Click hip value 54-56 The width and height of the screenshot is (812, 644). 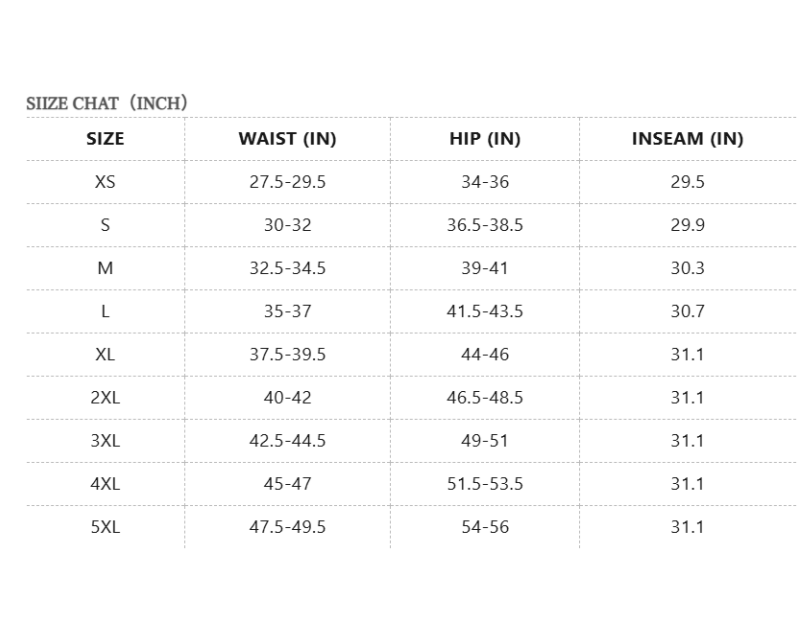click(485, 526)
